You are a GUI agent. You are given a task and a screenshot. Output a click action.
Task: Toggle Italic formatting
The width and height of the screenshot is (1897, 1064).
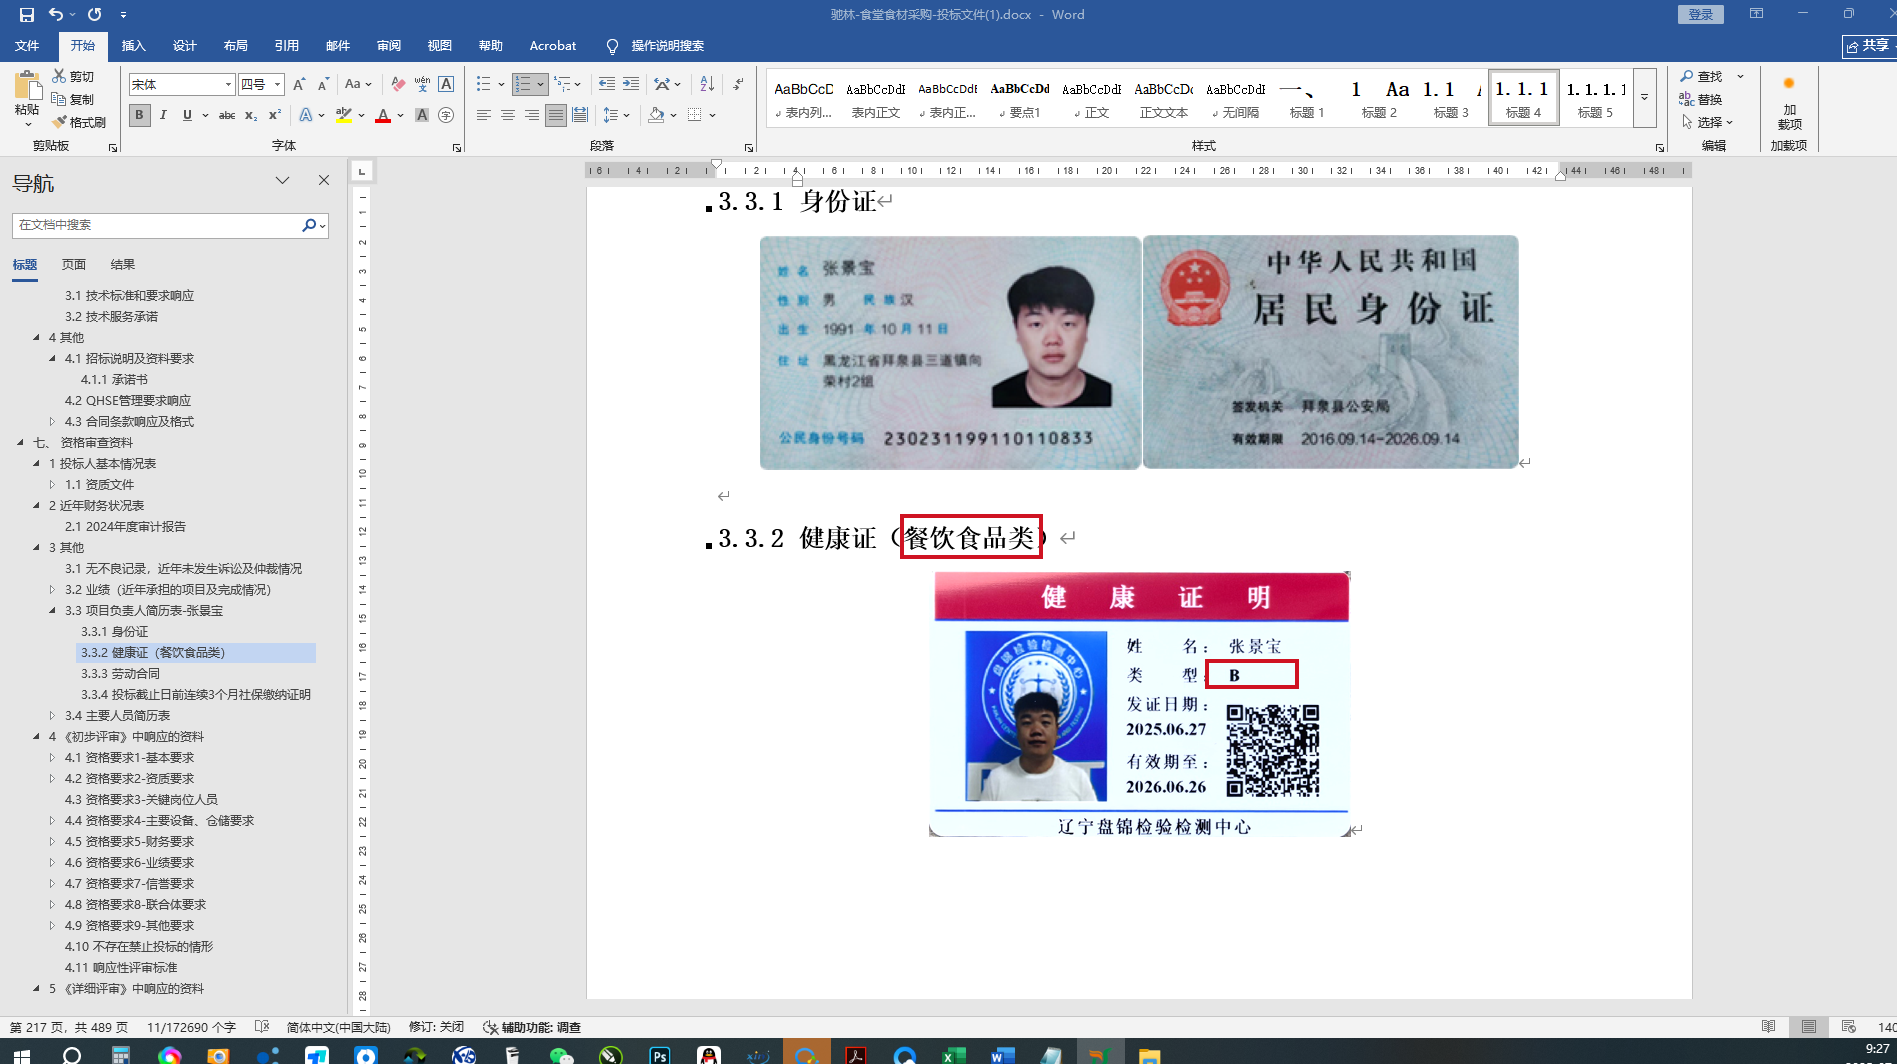[163, 116]
